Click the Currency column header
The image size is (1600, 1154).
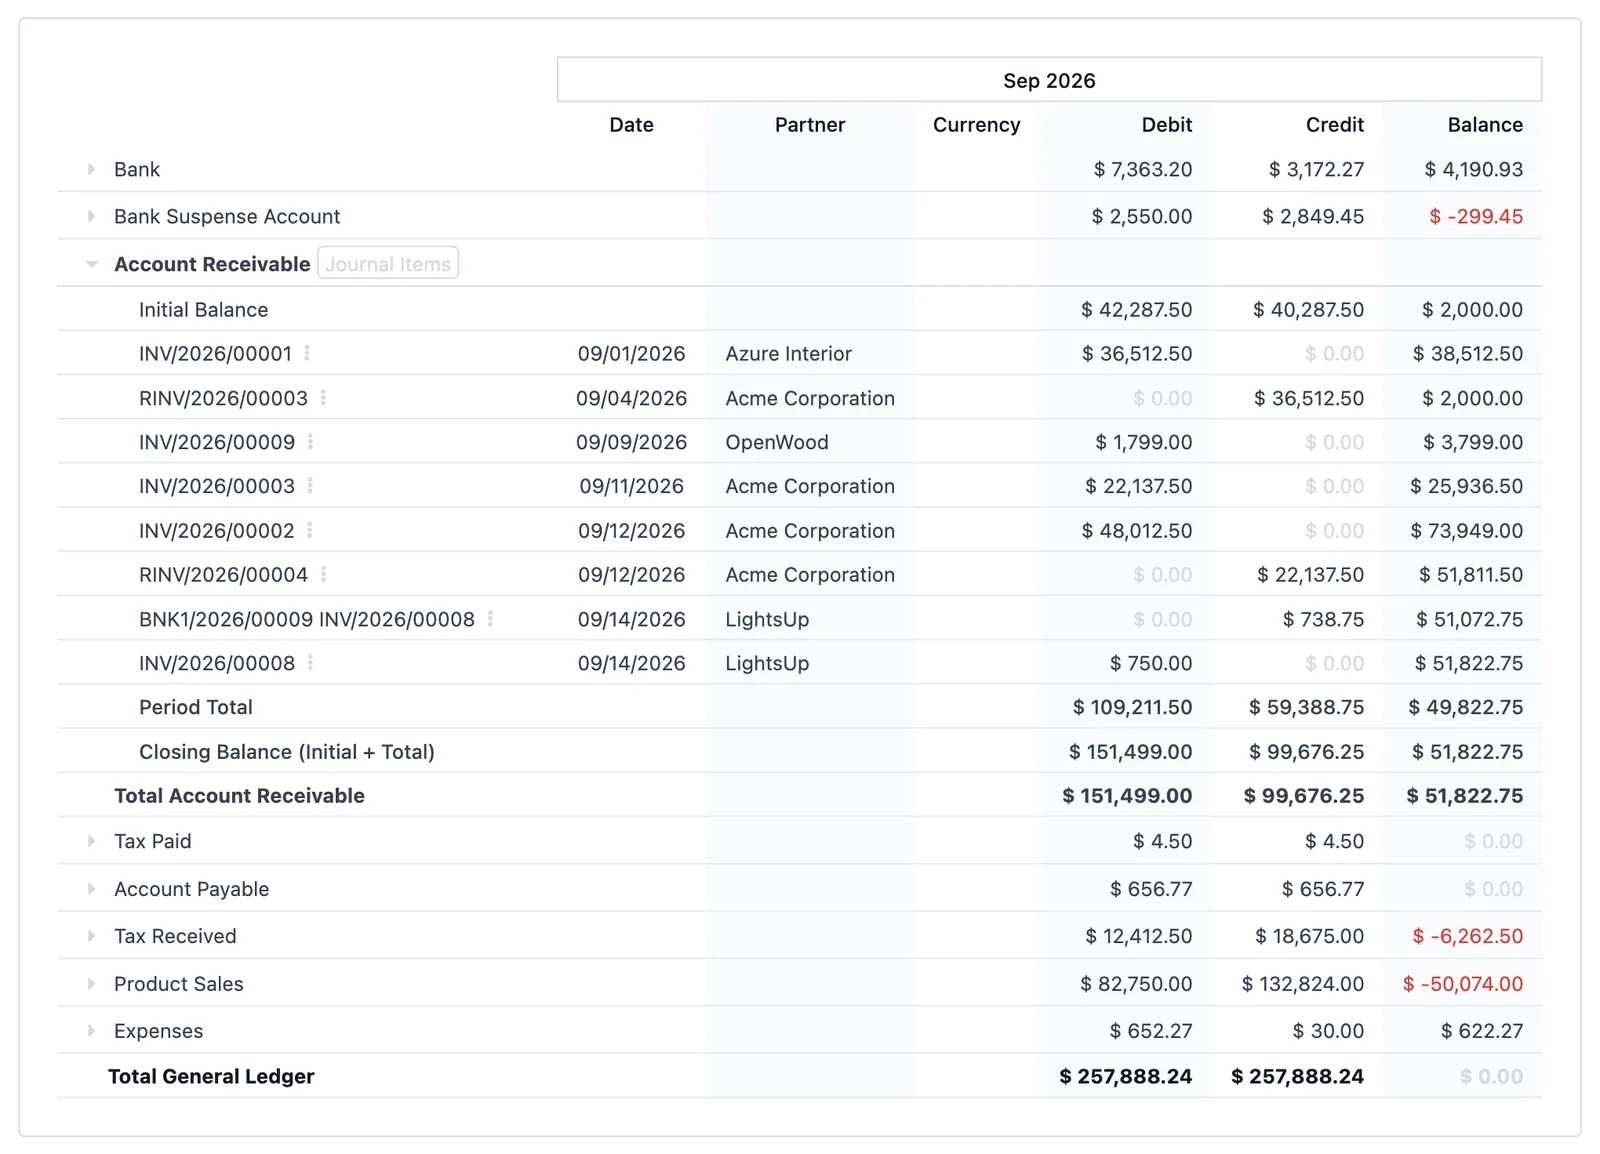click(x=977, y=125)
